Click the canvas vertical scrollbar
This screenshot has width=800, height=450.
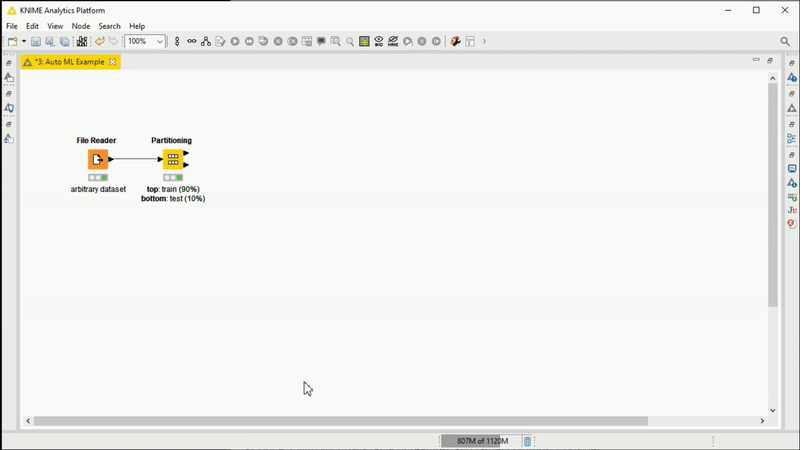(x=772, y=195)
